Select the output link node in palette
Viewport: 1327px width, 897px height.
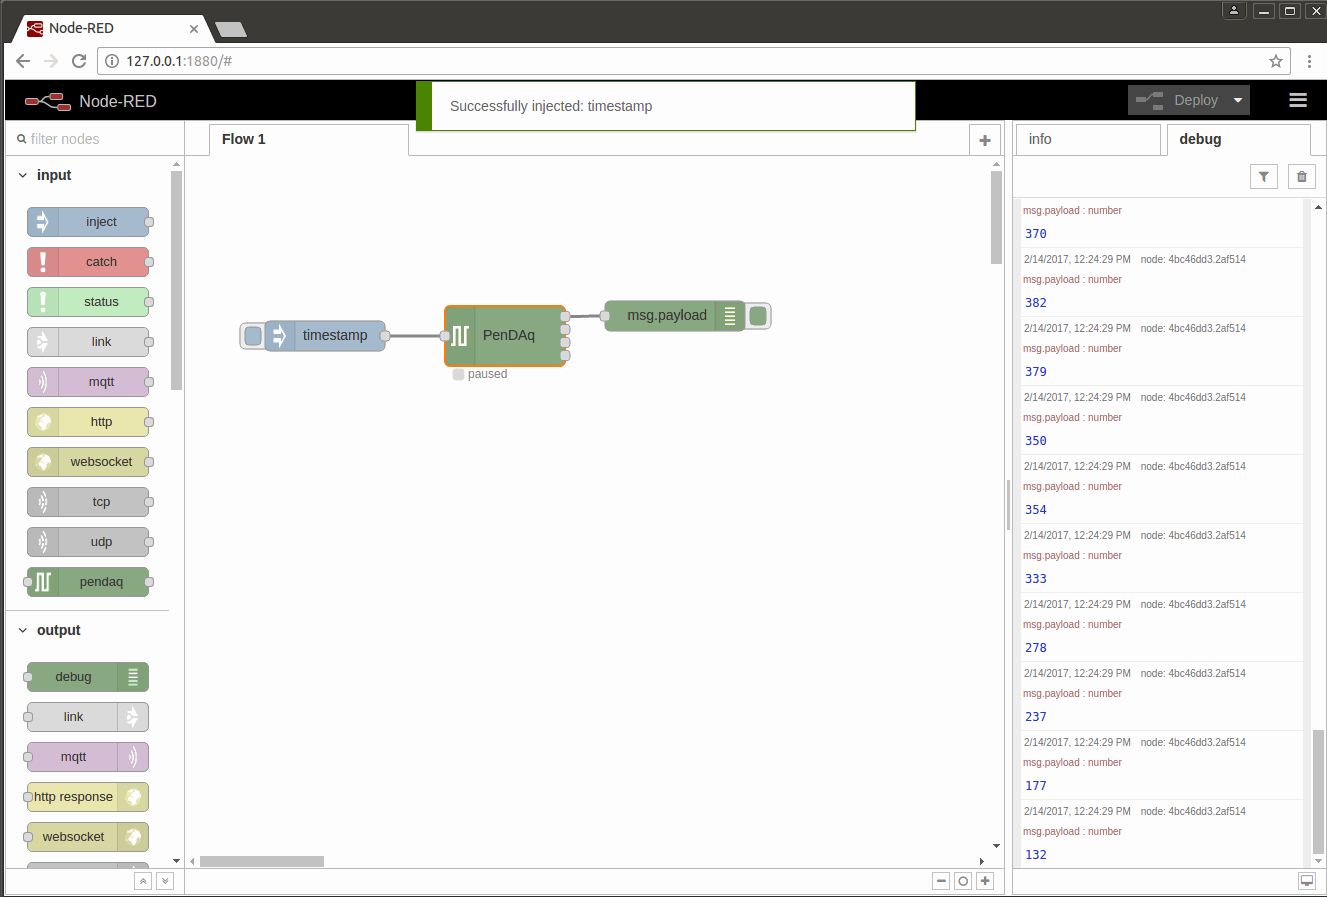pos(88,717)
